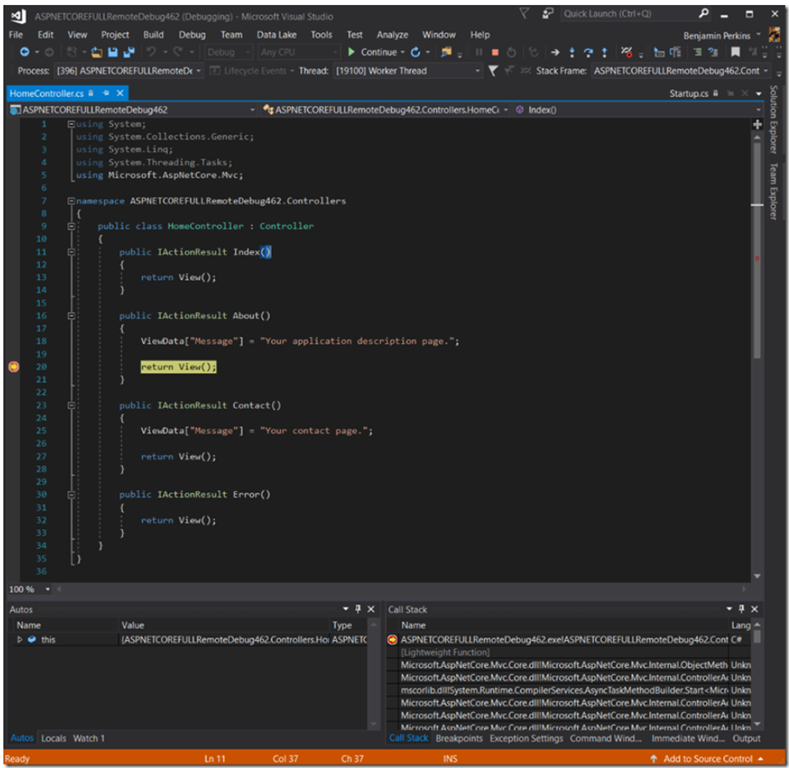Click the green Continue play icon
This screenshot has width=789, height=768.
point(351,52)
